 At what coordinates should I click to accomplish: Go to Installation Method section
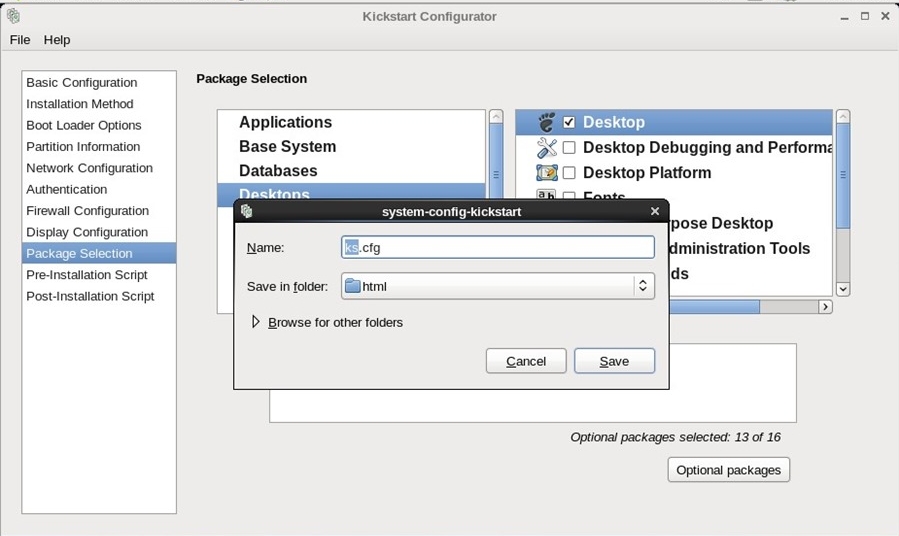click(x=99, y=104)
